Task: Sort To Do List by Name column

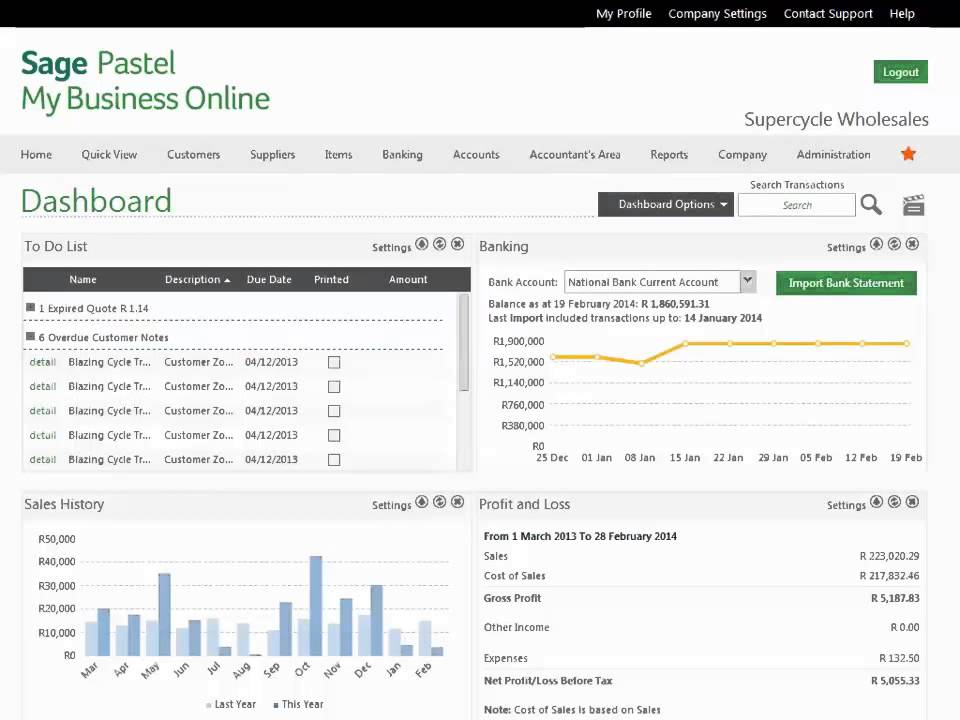Action: 83,279
